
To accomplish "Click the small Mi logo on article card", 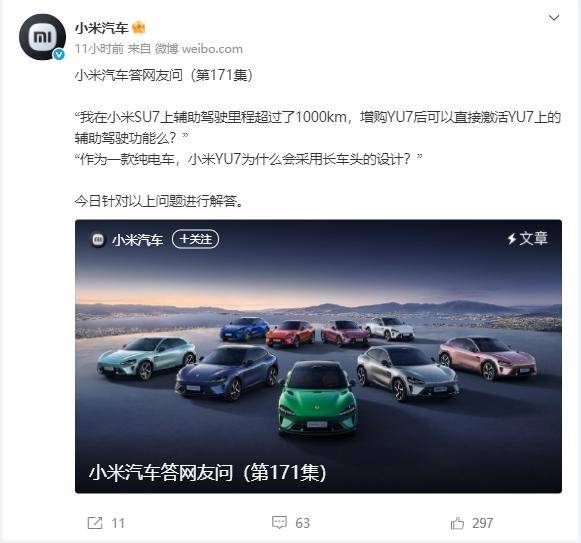I will click(x=98, y=239).
